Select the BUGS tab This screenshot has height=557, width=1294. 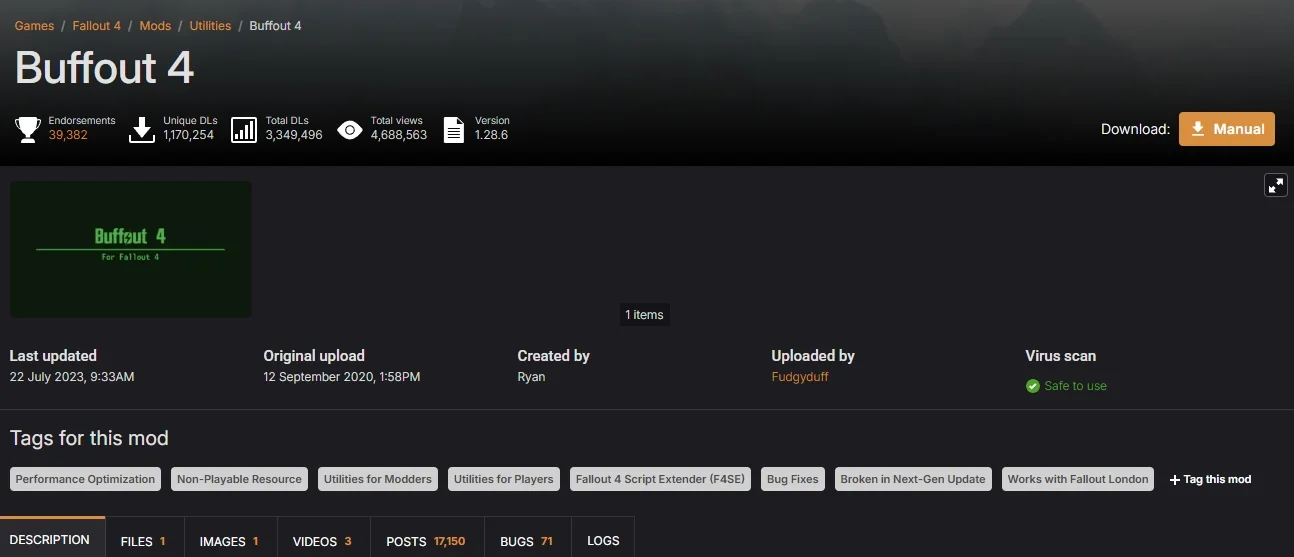(527, 541)
